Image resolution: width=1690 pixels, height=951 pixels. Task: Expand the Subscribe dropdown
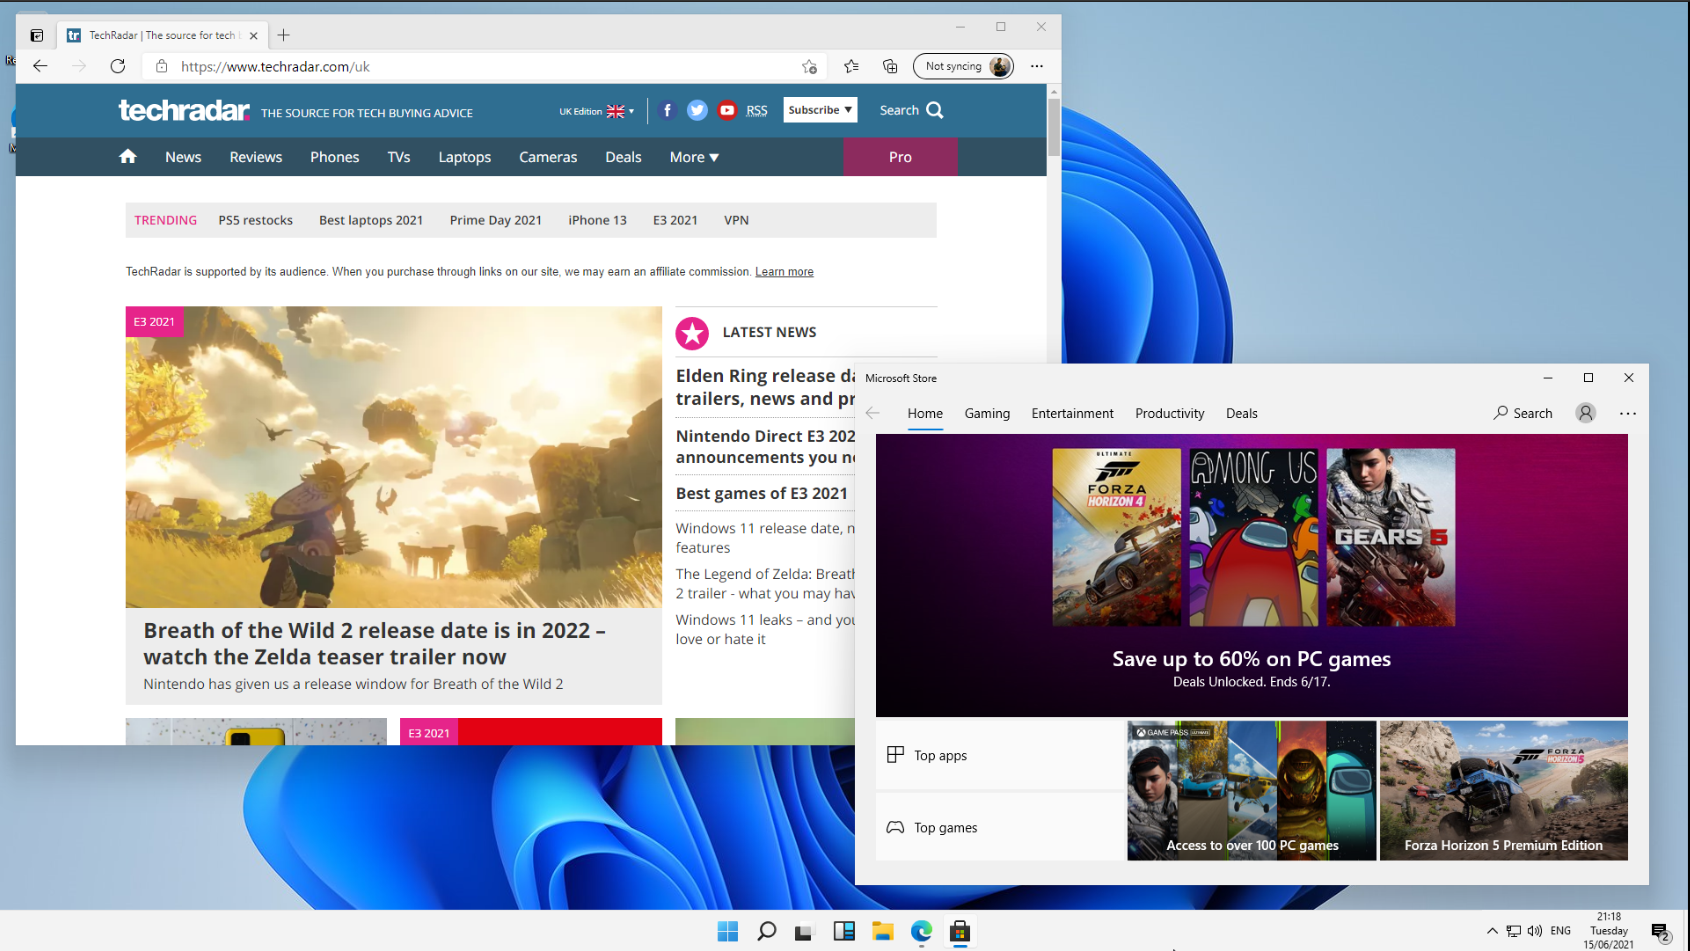tap(820, 110)
